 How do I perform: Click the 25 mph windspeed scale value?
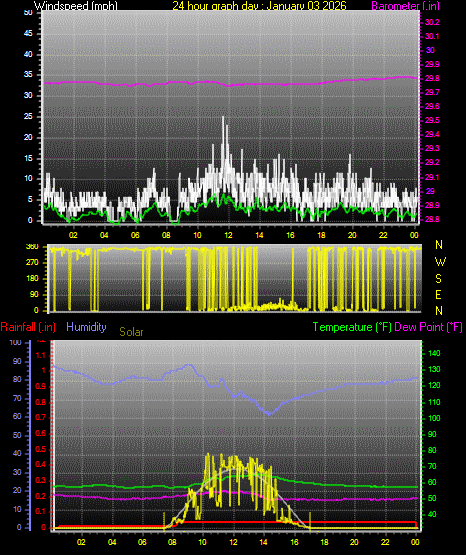coord(28,116)
